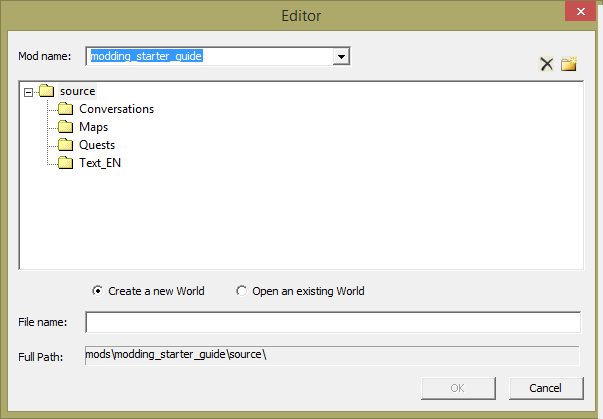Click the greyed-out OK button
Screen dimensions: 603x419
point(459,387)
